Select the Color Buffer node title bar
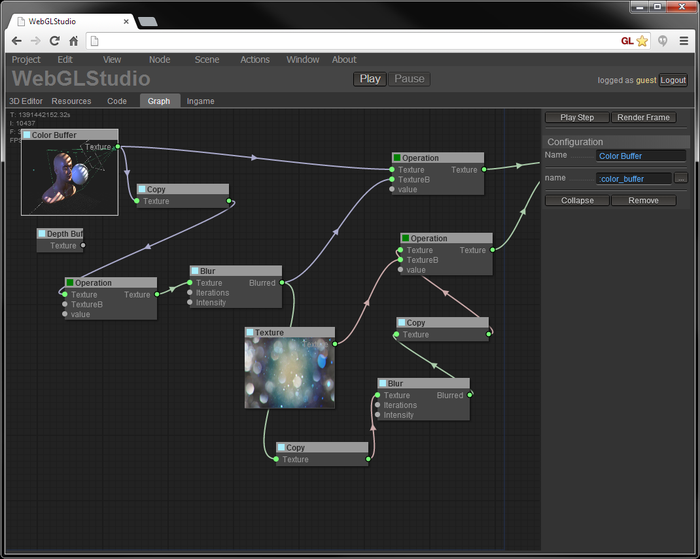The height and width of the screenshot is (559, 700). point(70,134)
